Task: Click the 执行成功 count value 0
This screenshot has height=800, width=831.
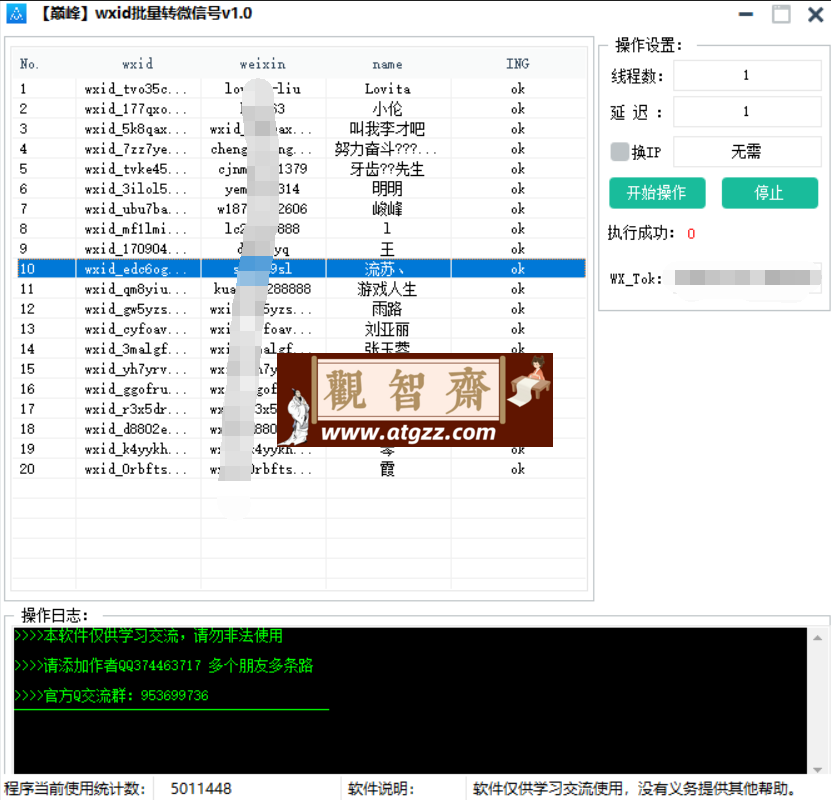Action: tap(691, 234)
